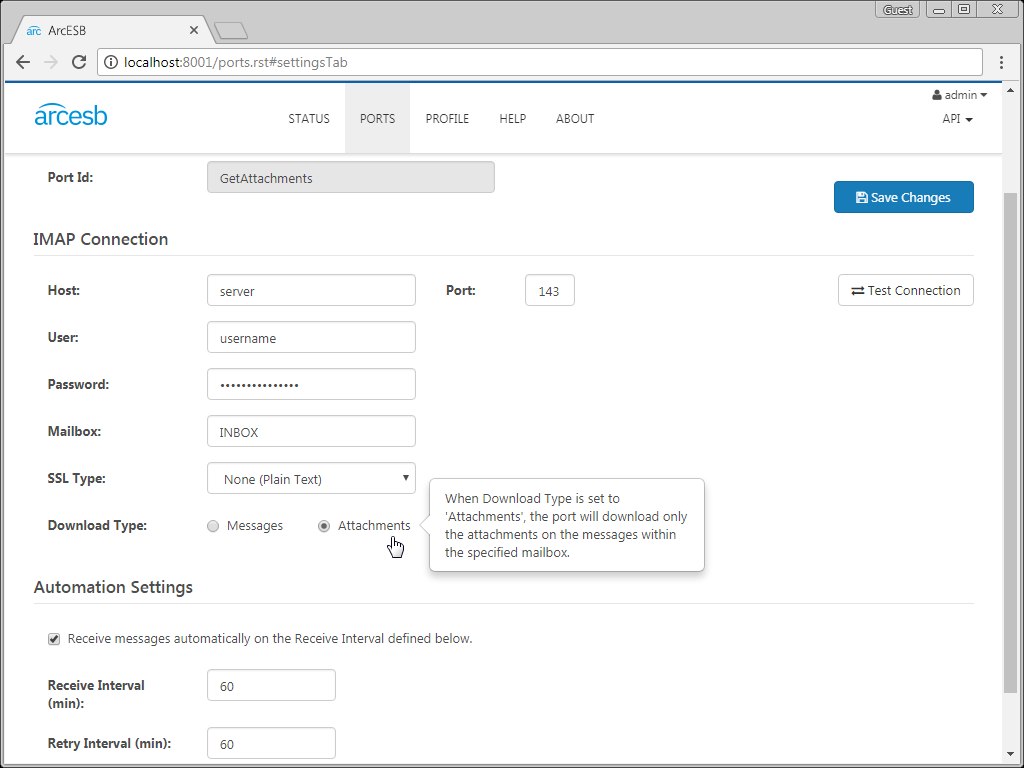
Task: Click the admin user icon in the header
Action: (938, 95)
